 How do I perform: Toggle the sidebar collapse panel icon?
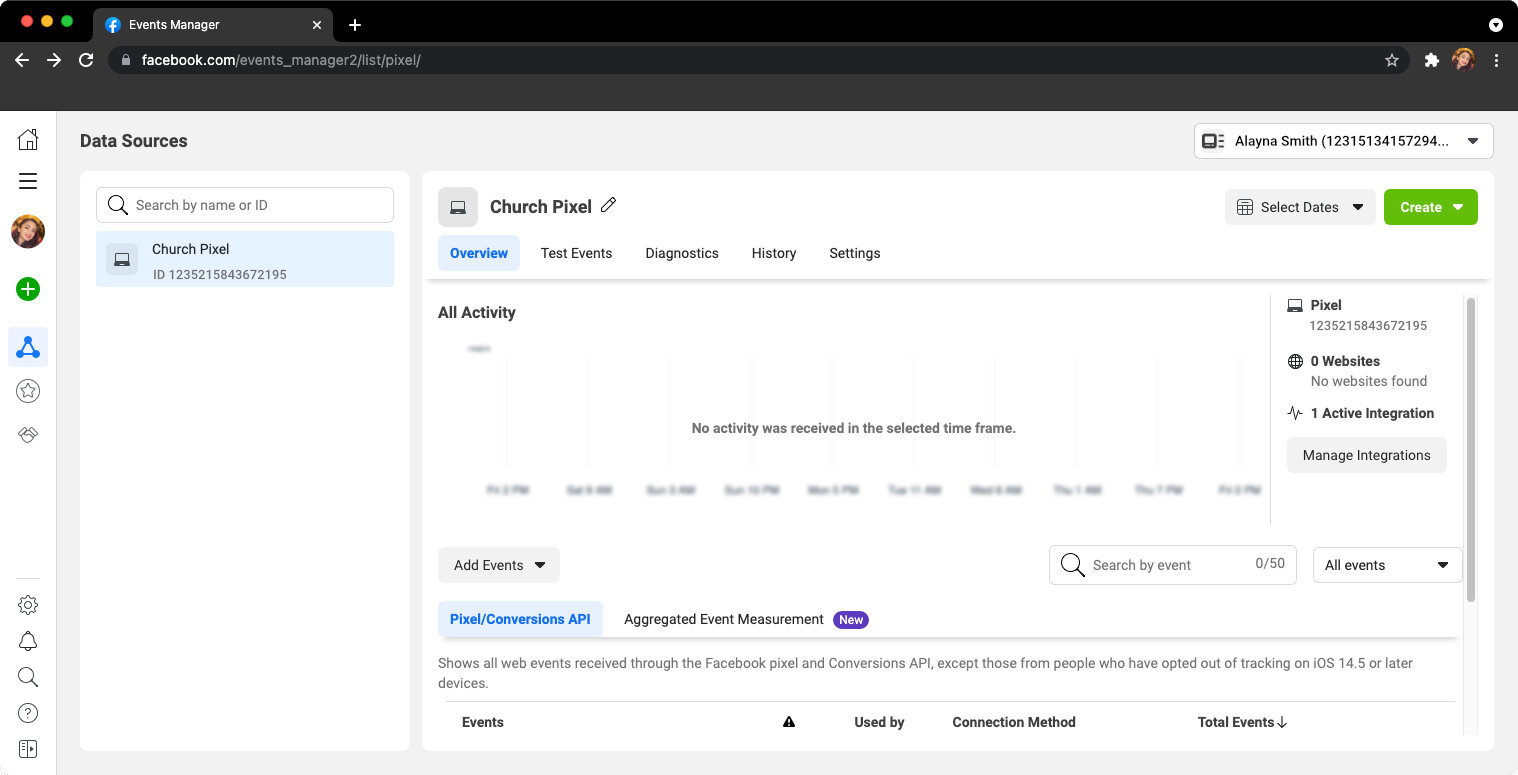point(28,749)
